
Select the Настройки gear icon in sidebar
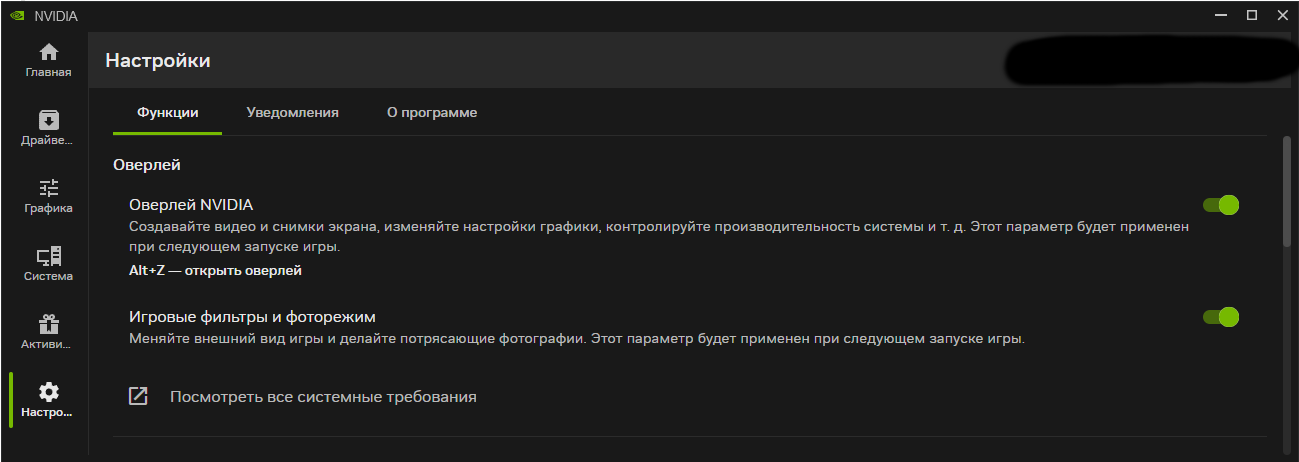(x=48, y=392)
